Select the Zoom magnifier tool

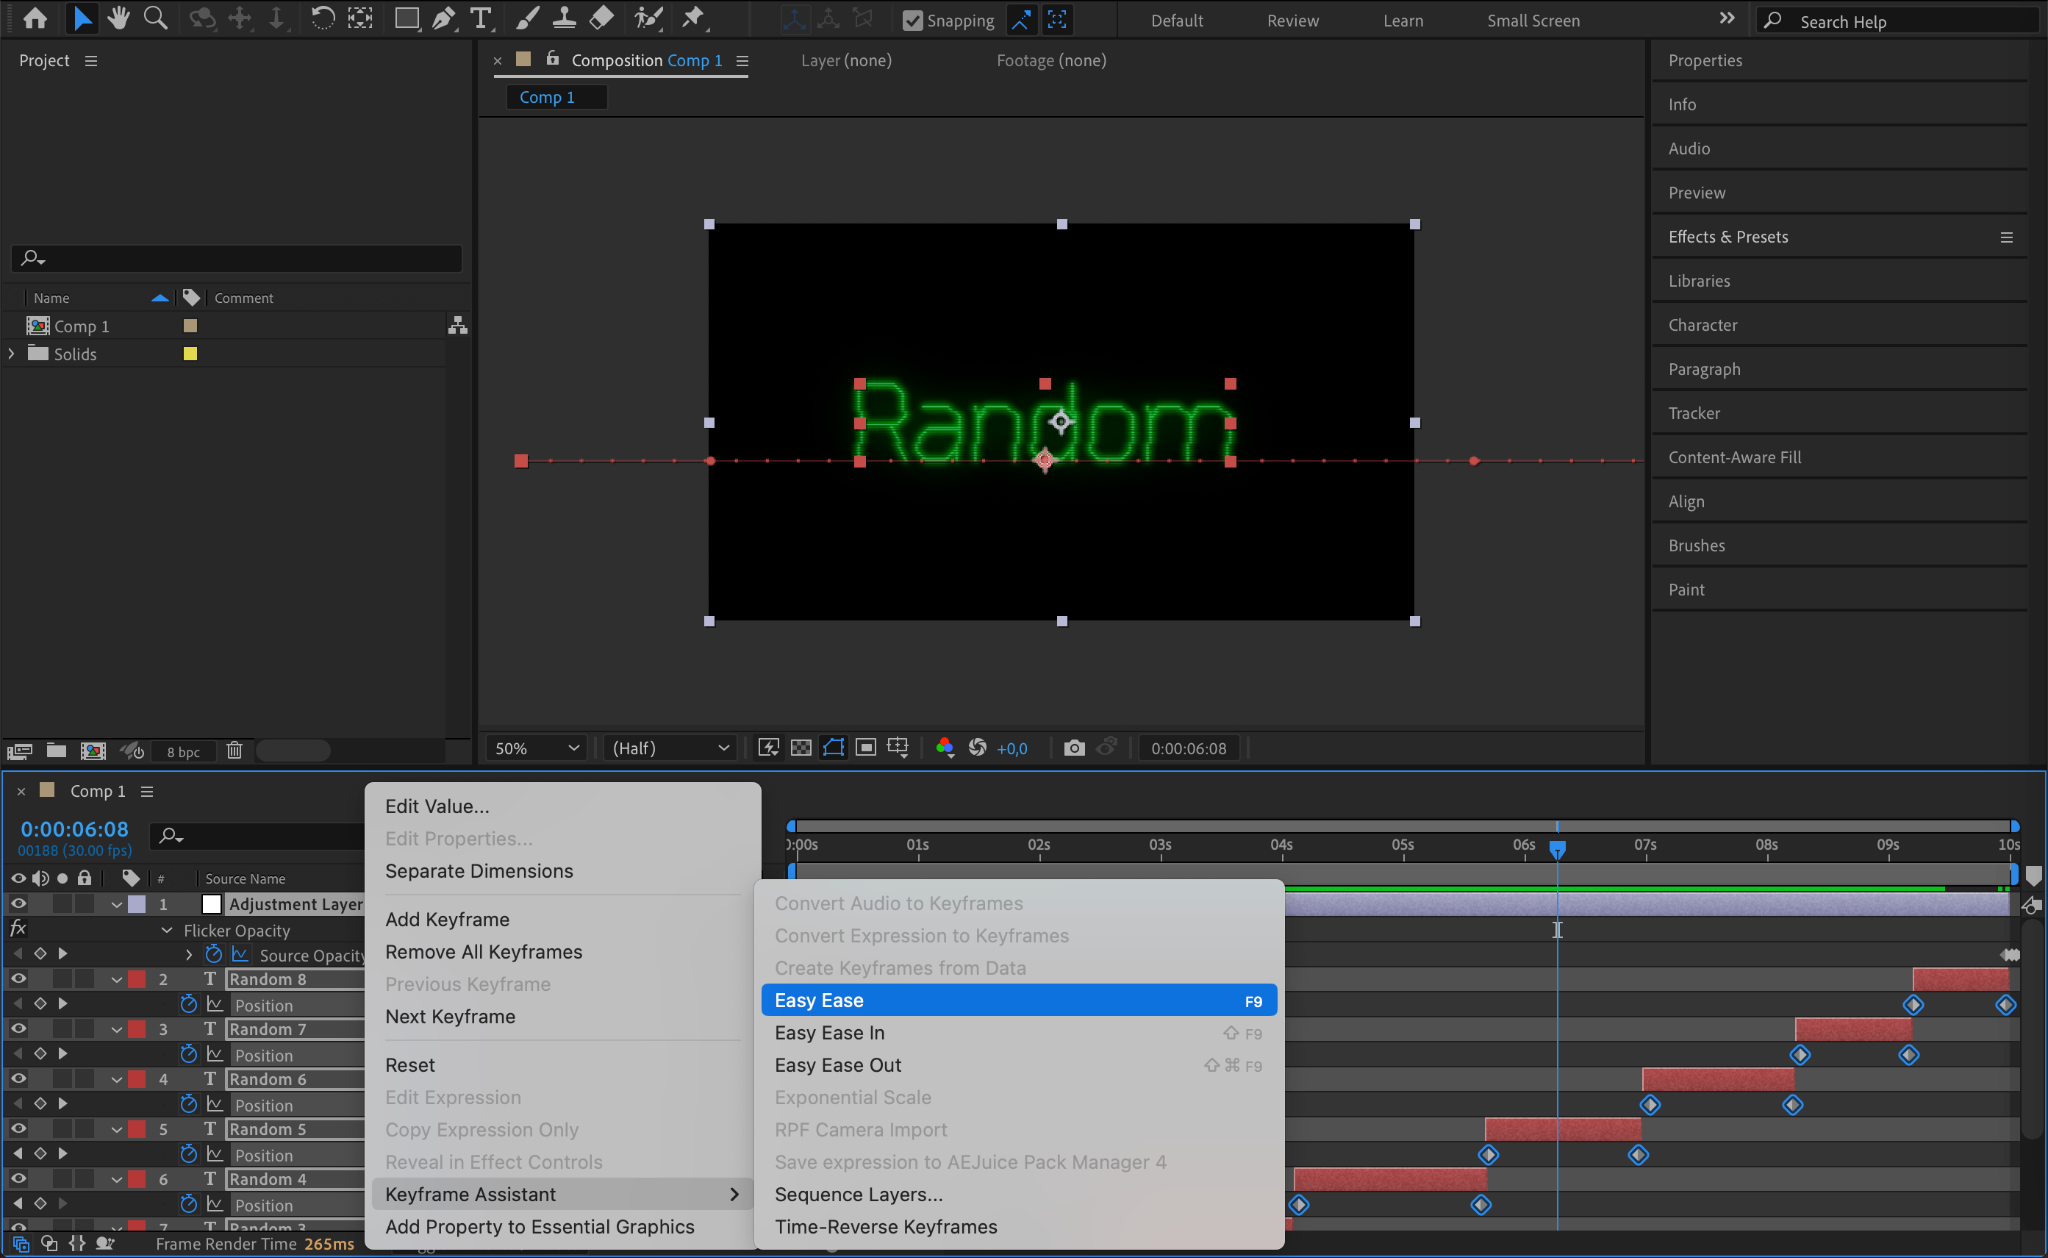pos(155,18)
